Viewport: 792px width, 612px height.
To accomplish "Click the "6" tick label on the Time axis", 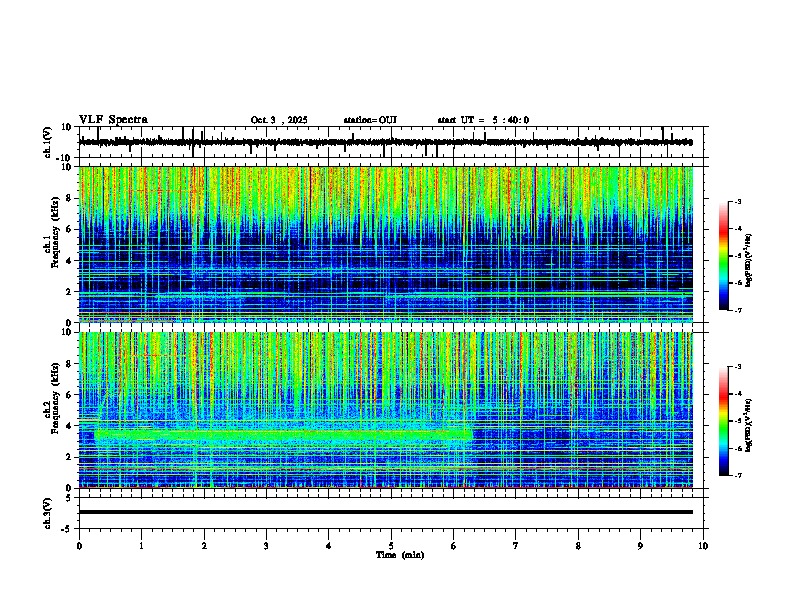I will [454, 546].
